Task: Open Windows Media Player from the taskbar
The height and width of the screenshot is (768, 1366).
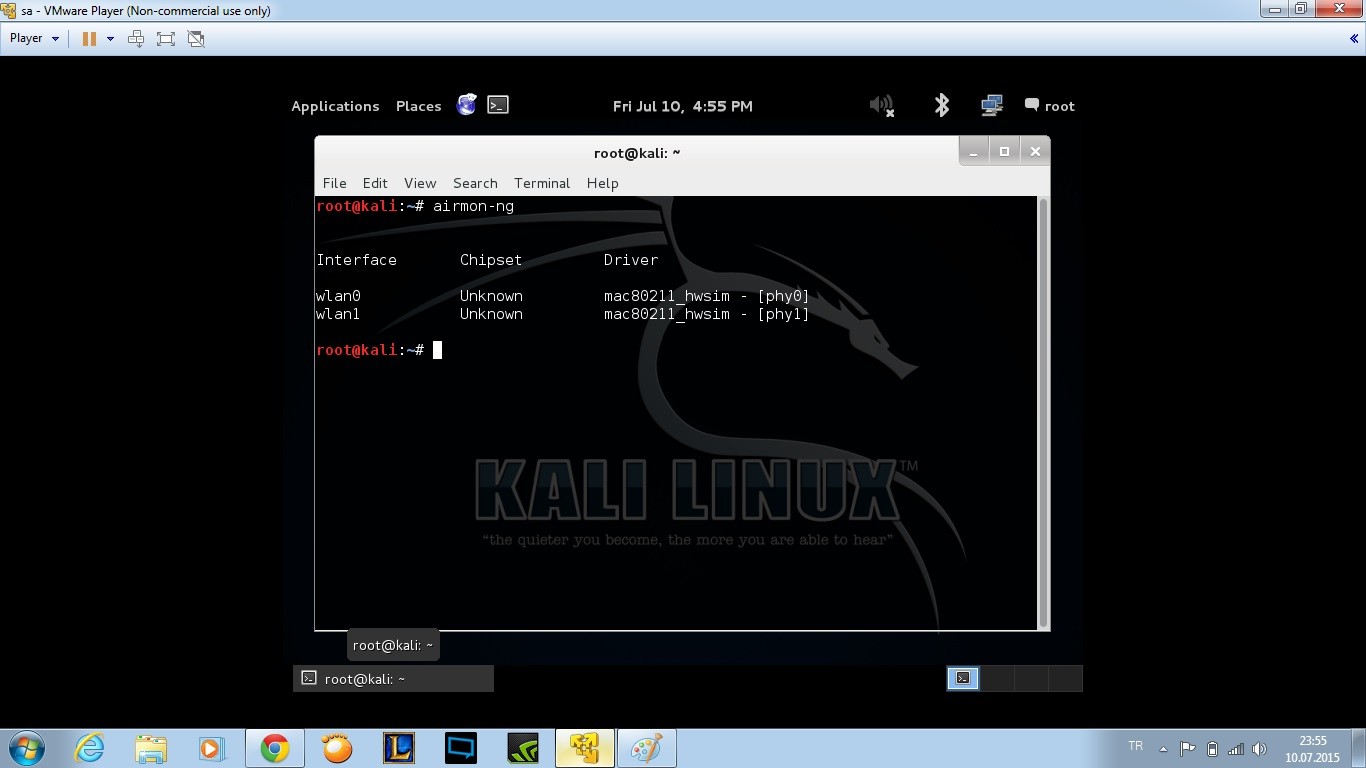Action: click(212, 748)
